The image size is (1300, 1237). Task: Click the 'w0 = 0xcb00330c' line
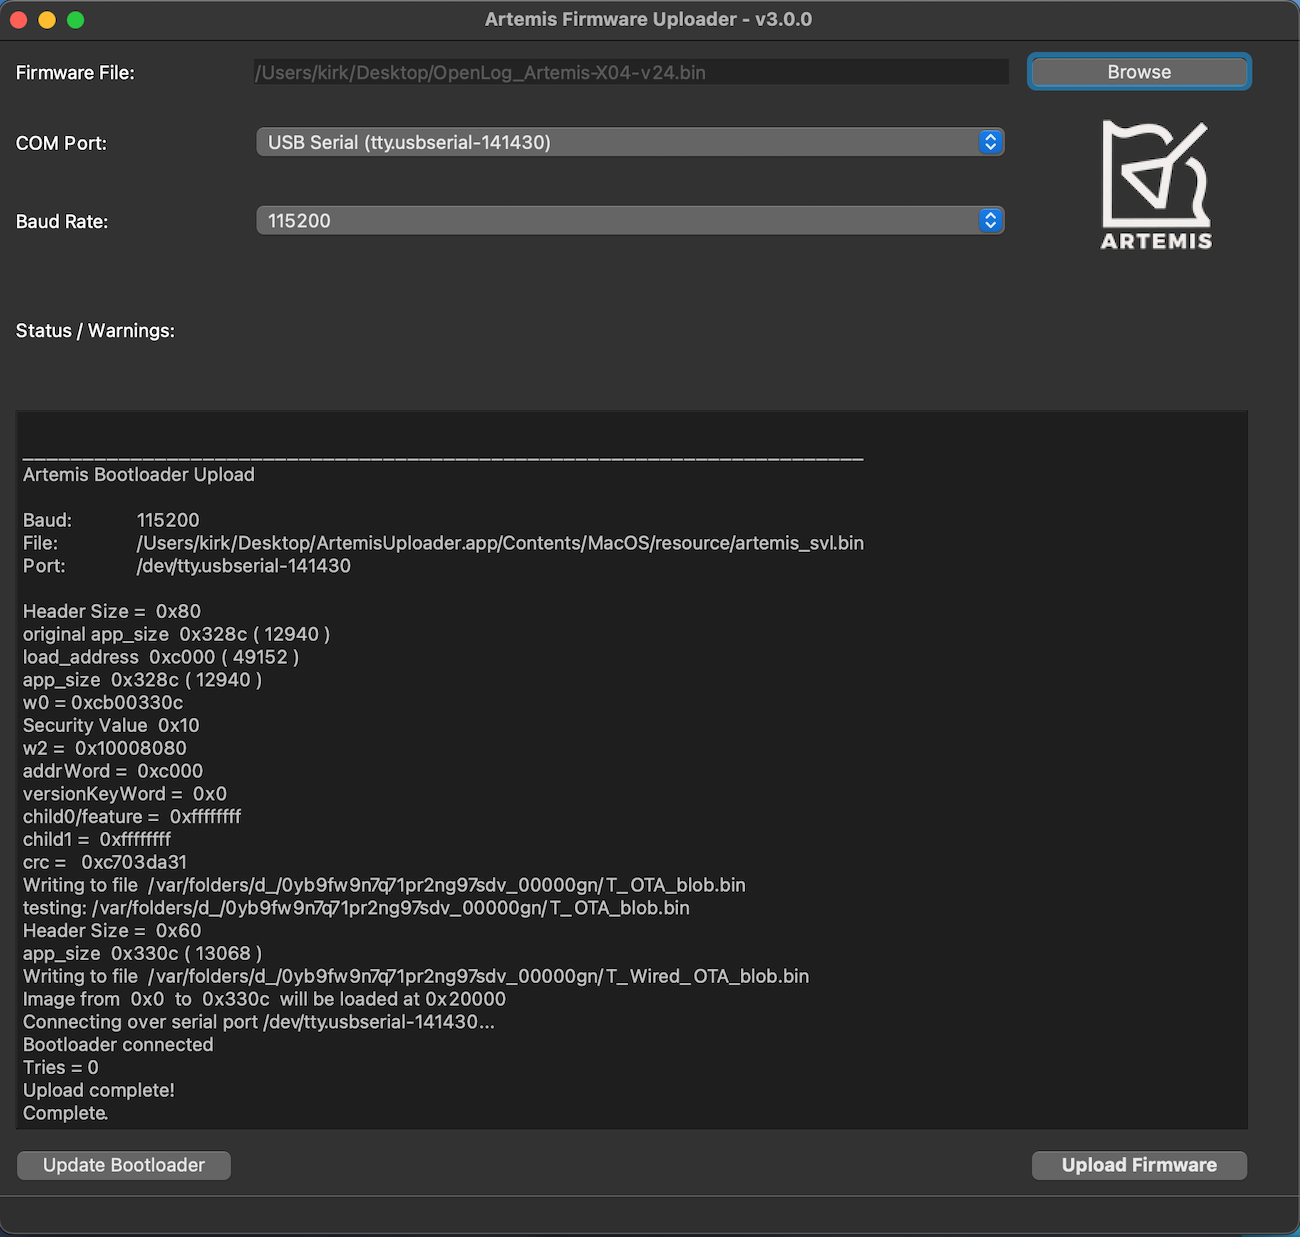[x=103, y=703]
